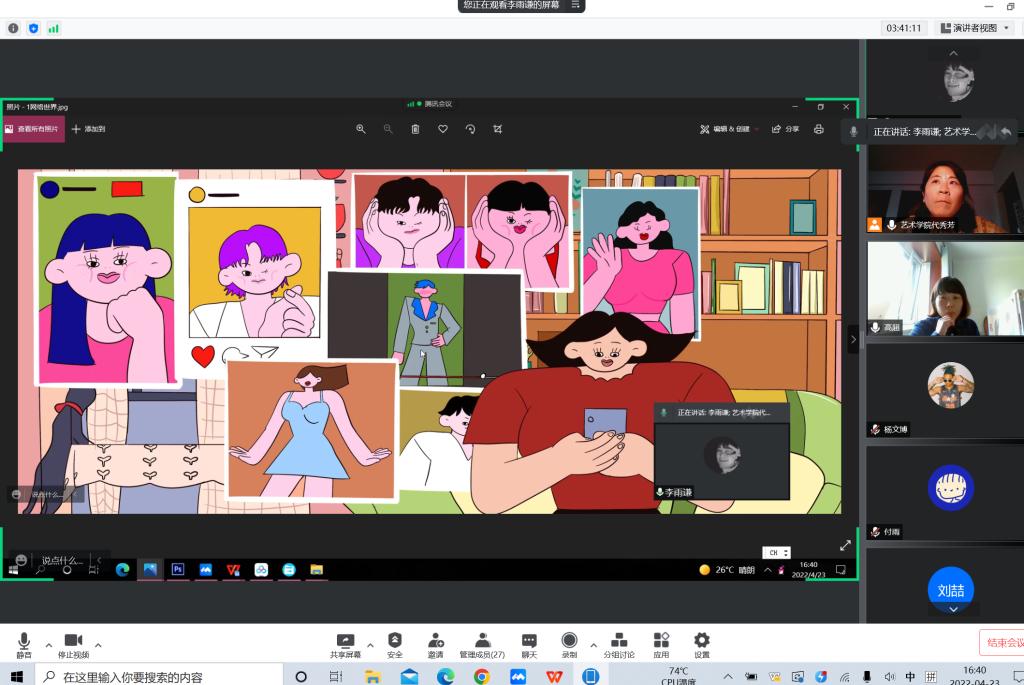
Task: Click 说点什么 chat input on shared screen
Action: point(63,560)
